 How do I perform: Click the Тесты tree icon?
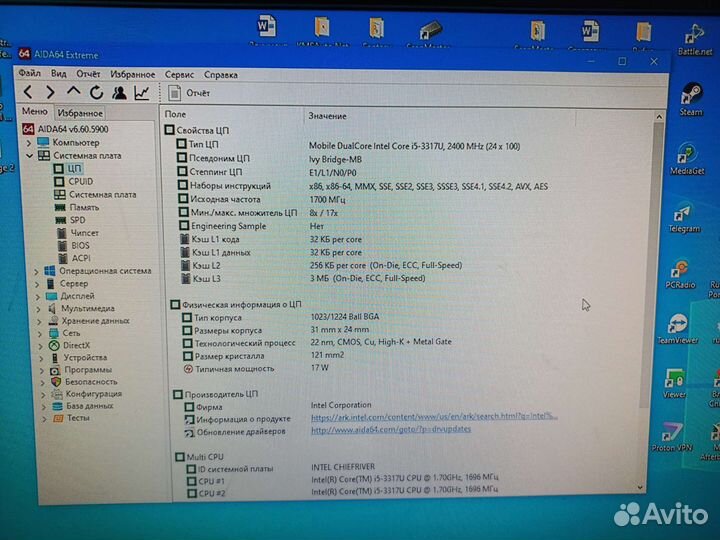click(58, 418)
